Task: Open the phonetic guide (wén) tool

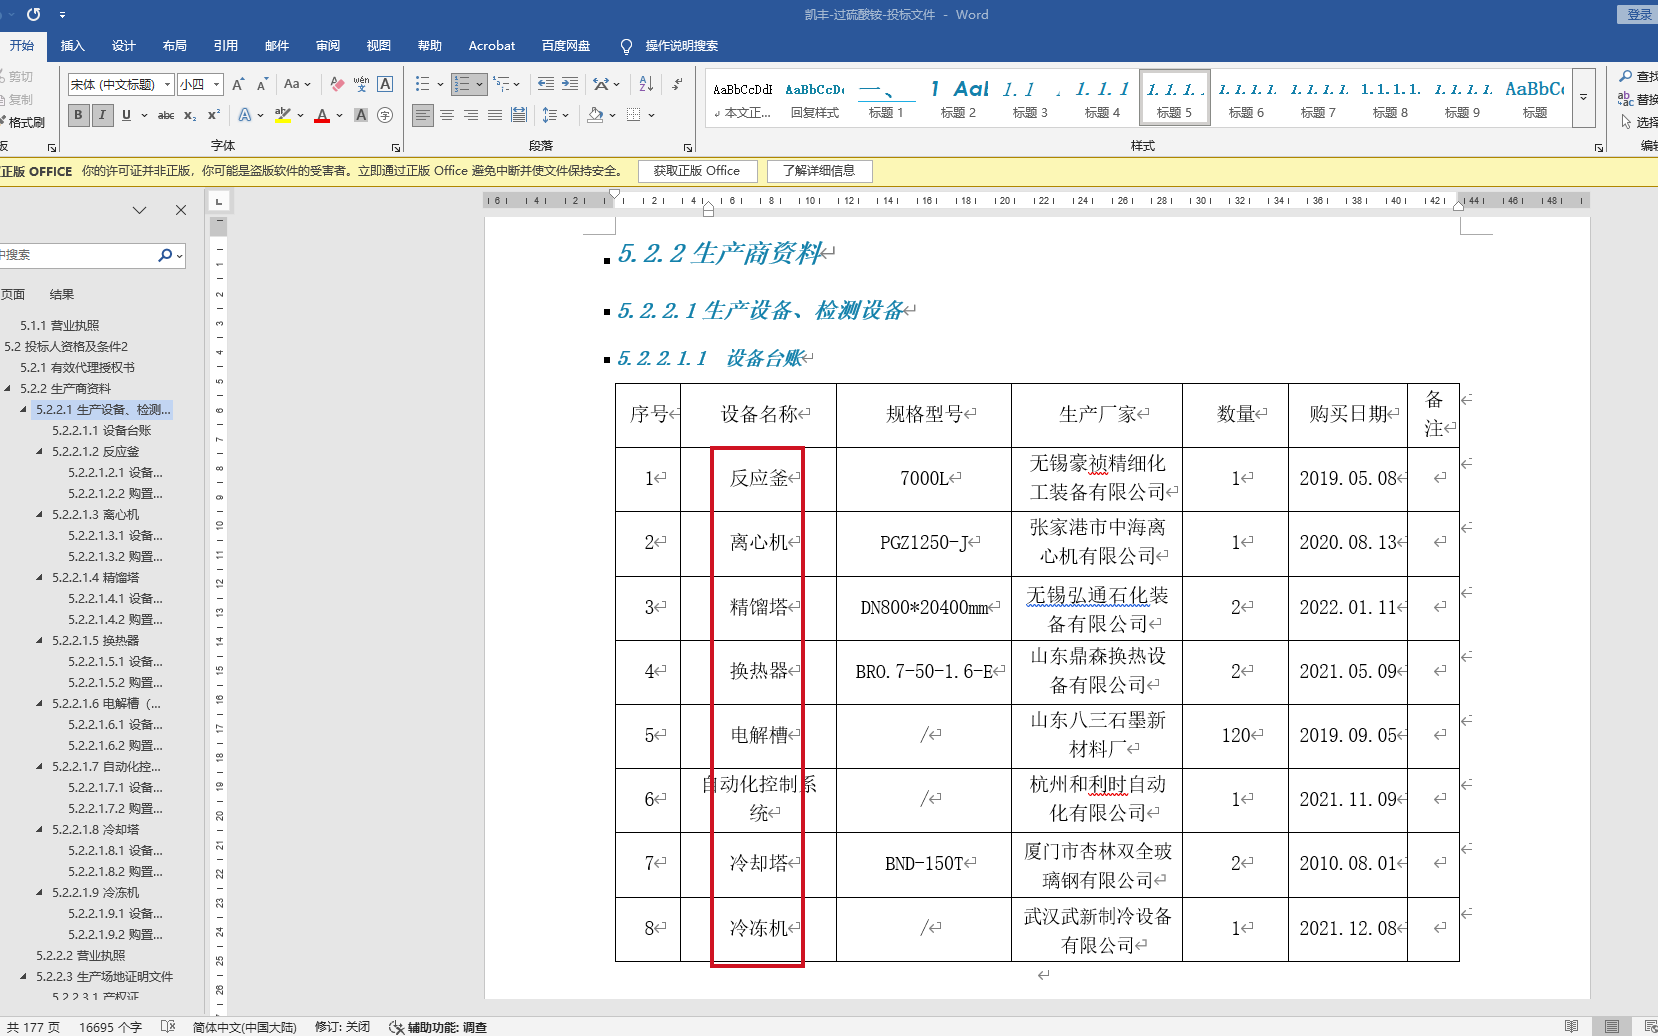Action: tap(361, 85)
